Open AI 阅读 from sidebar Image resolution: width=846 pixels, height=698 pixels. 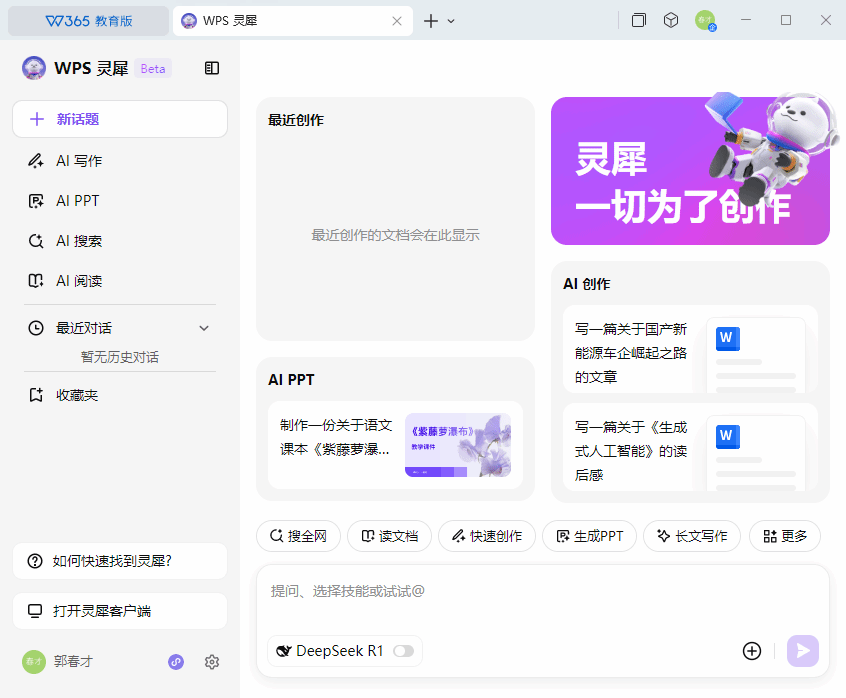coord(79,281)
